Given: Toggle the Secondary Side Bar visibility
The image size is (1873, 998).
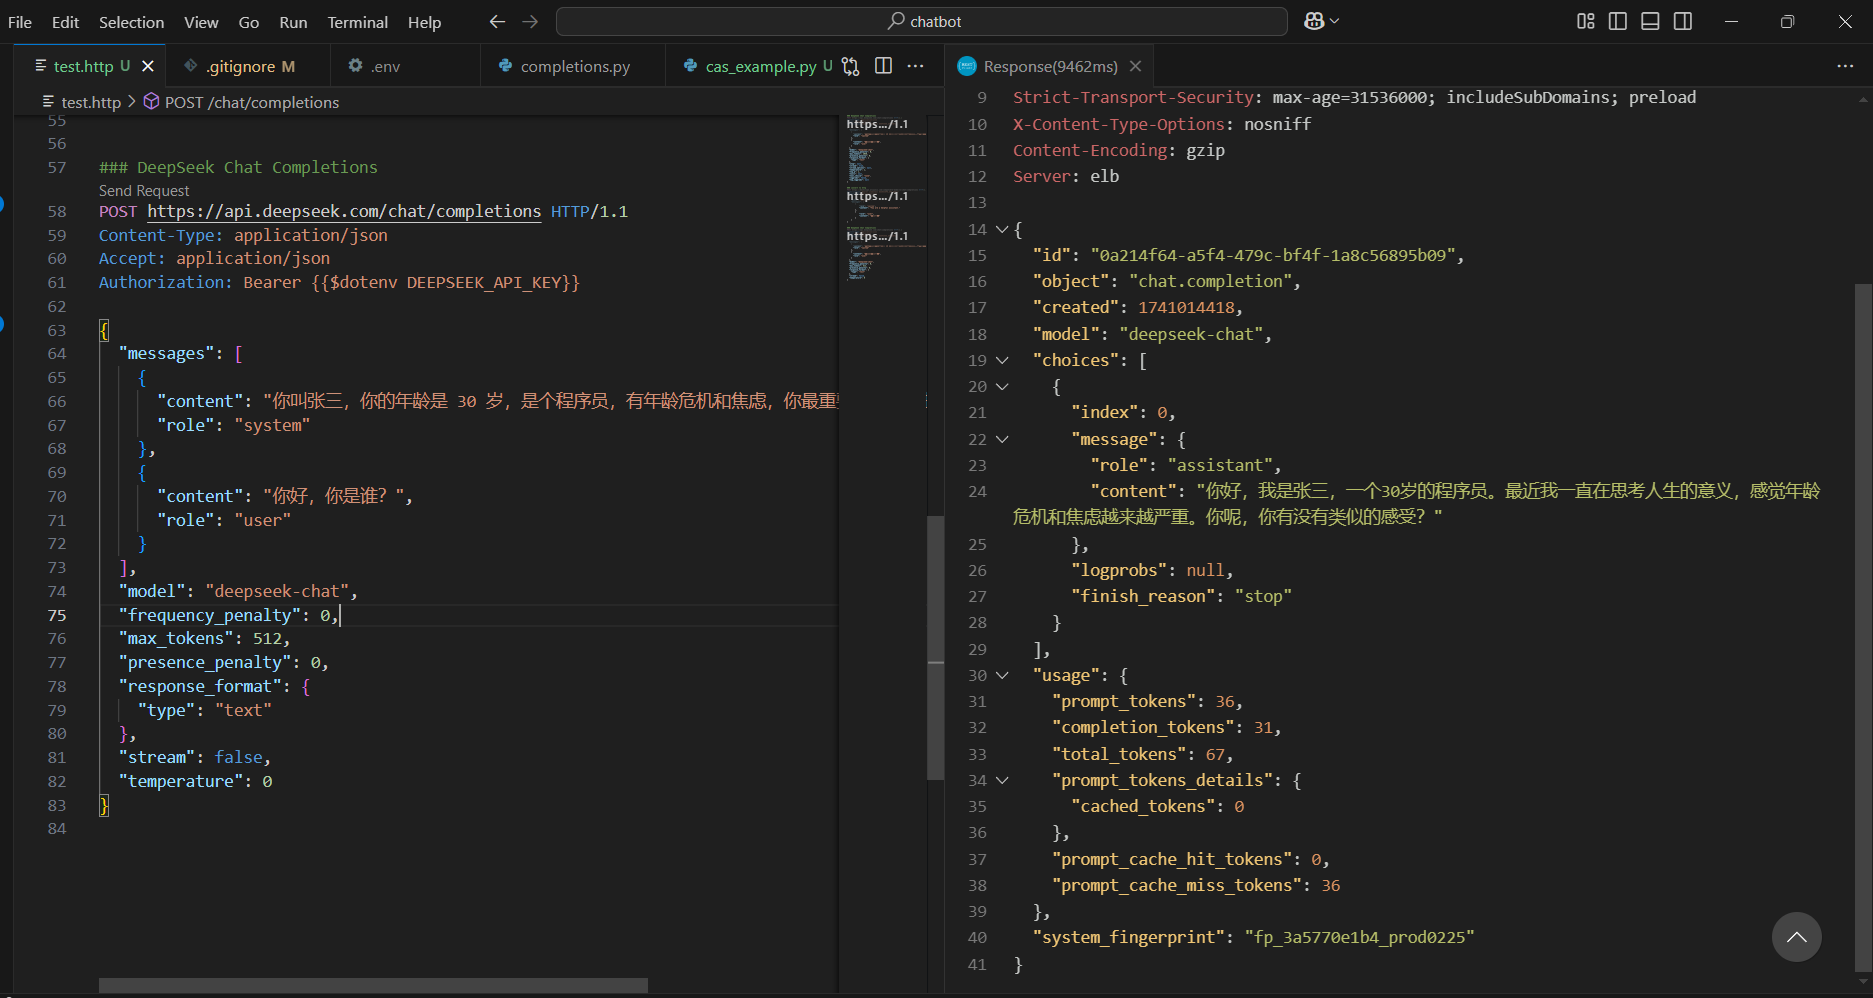Looking at the screenshot, I should (1683, 21).
